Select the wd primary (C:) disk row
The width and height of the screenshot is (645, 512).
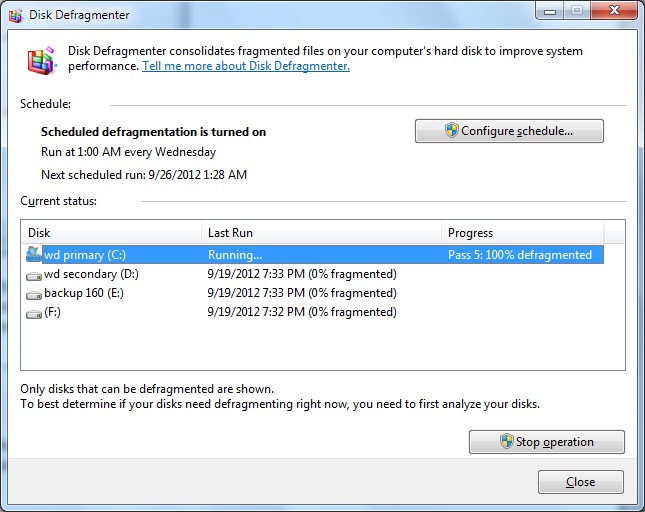pos(315,255)
